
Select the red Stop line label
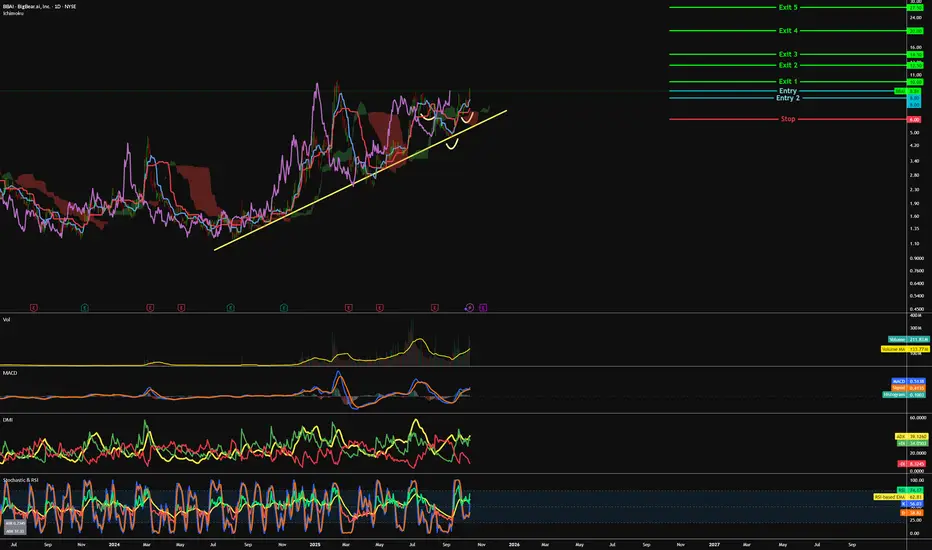[x=788, y=119]
